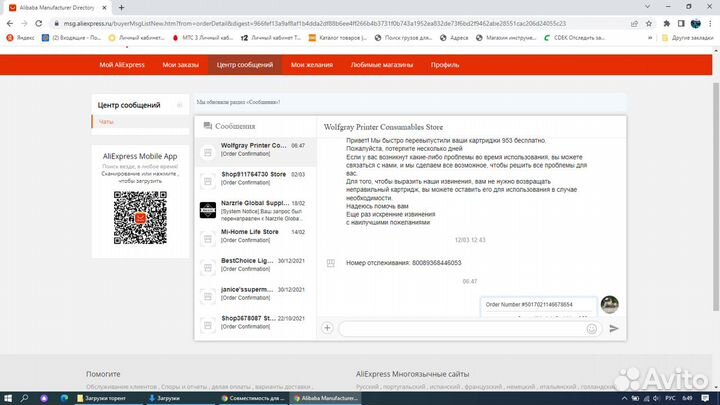720x405 pixels.
Task: Open Профиль page
Action: click(445, 65)
